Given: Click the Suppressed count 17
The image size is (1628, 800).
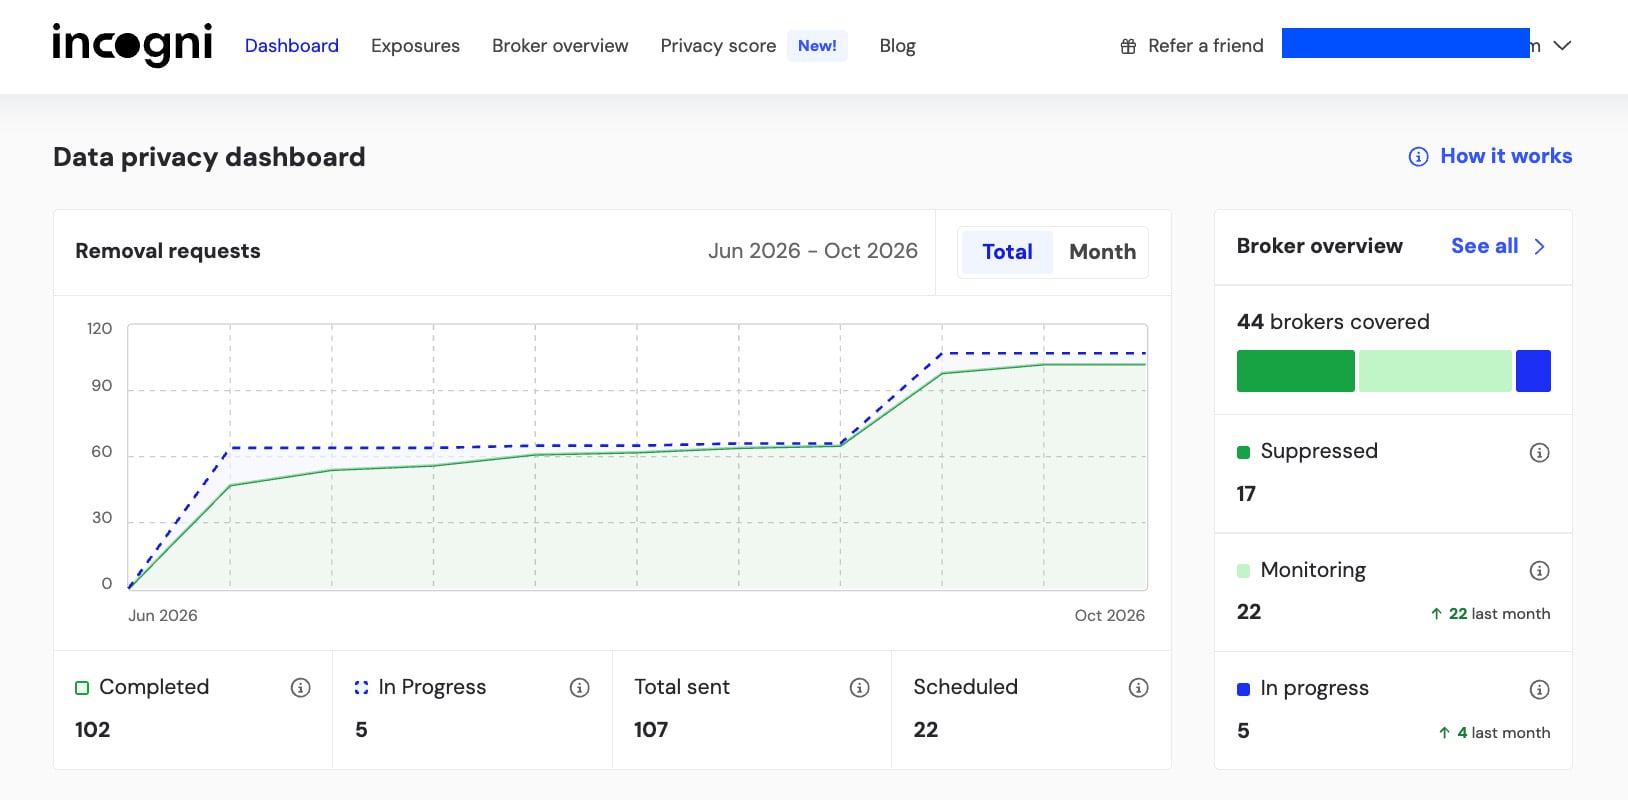Looking at the screenshot, I should [x=1246, y=494].
